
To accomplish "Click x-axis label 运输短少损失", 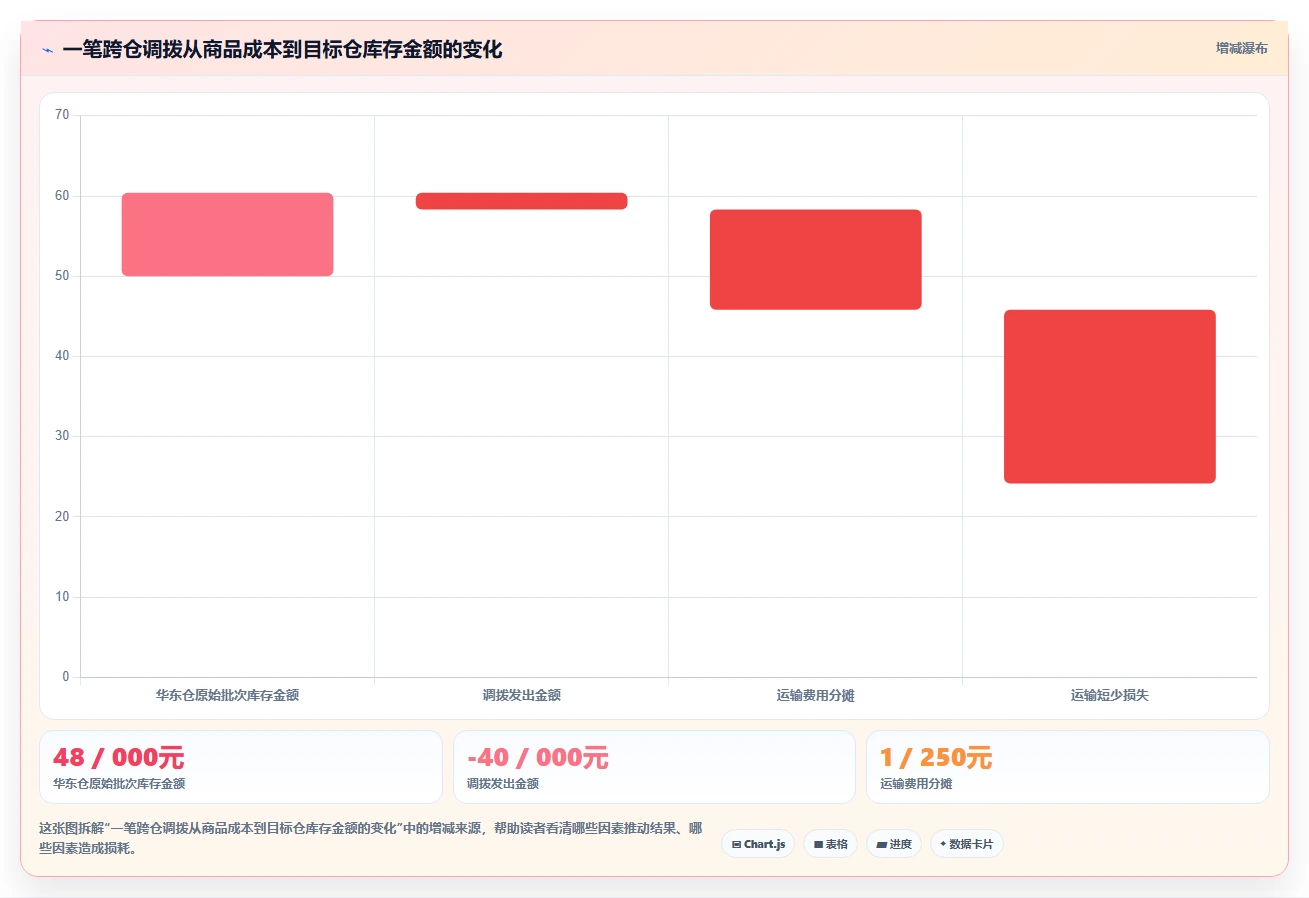I will pyautogui.click(x=1109, y=695).
